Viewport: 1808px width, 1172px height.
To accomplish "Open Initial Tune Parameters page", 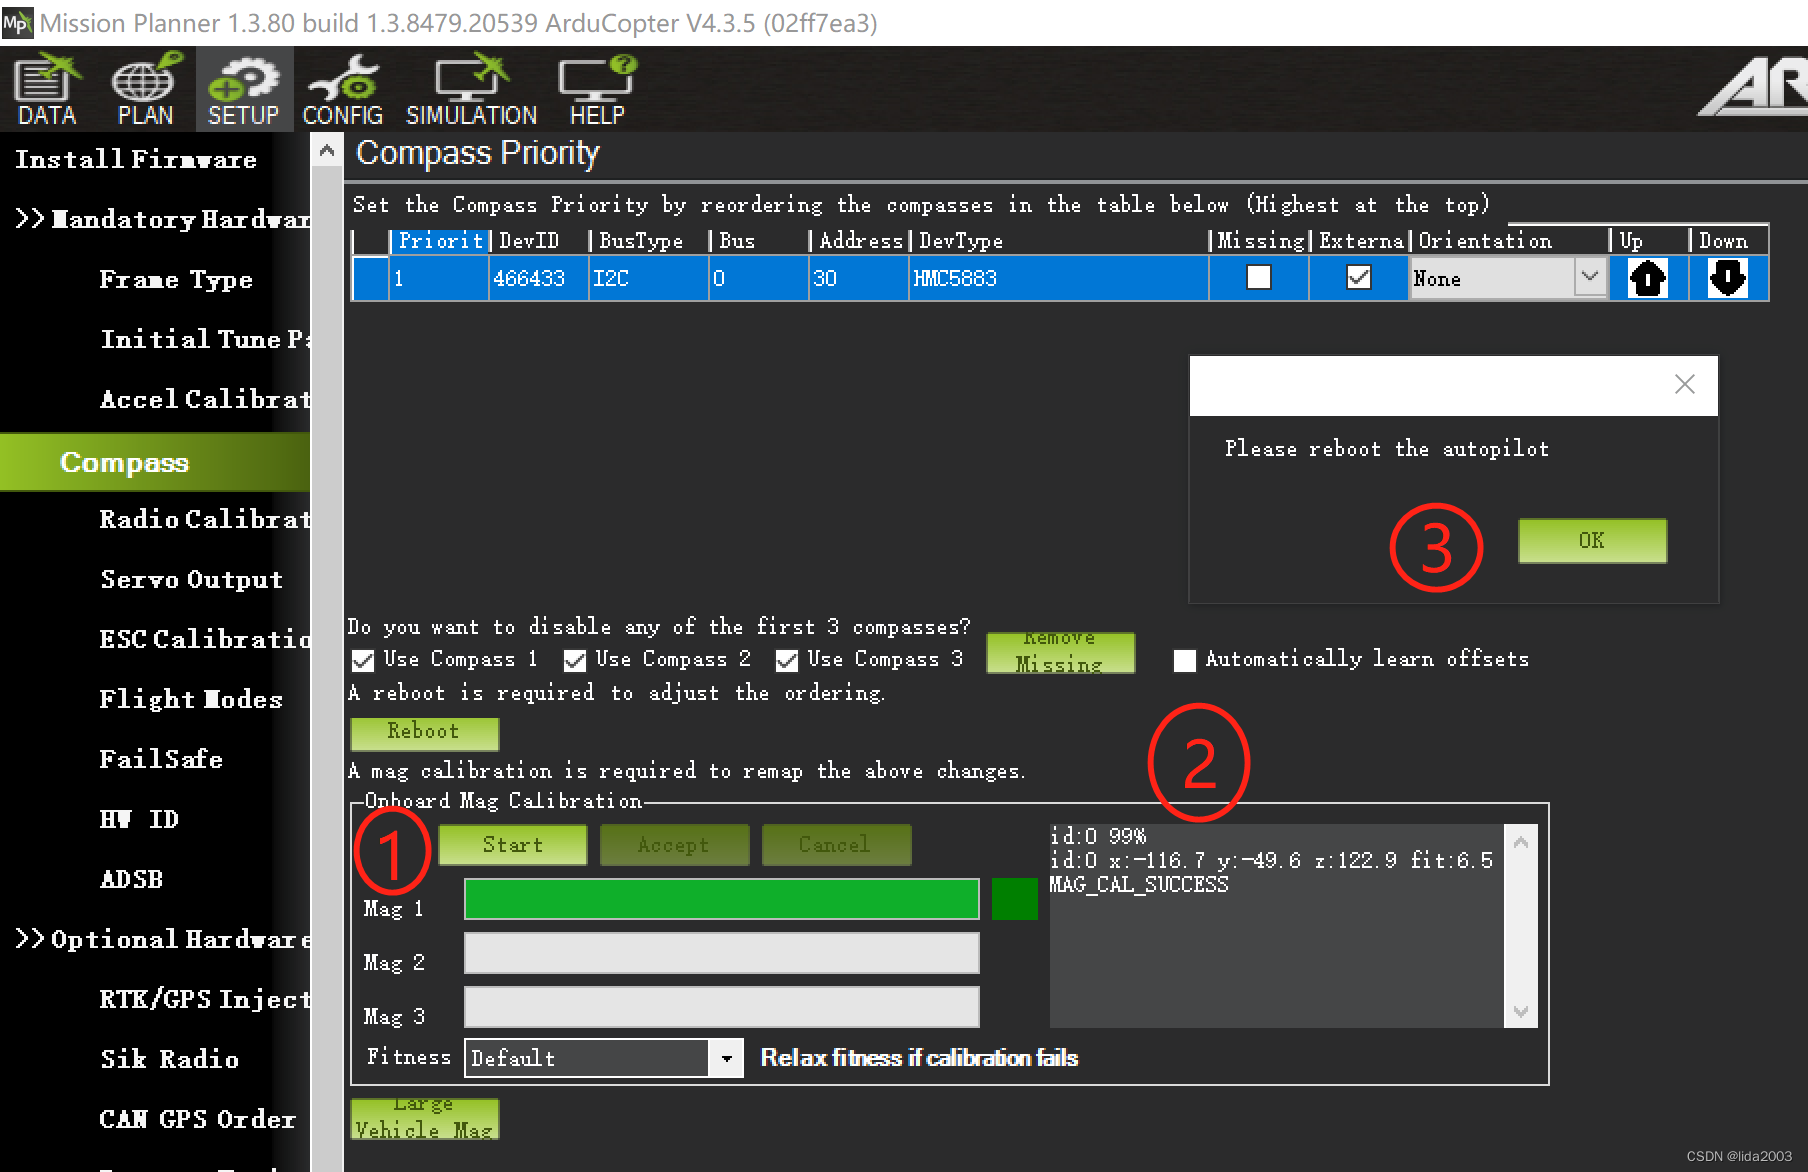I will [205, 339].
